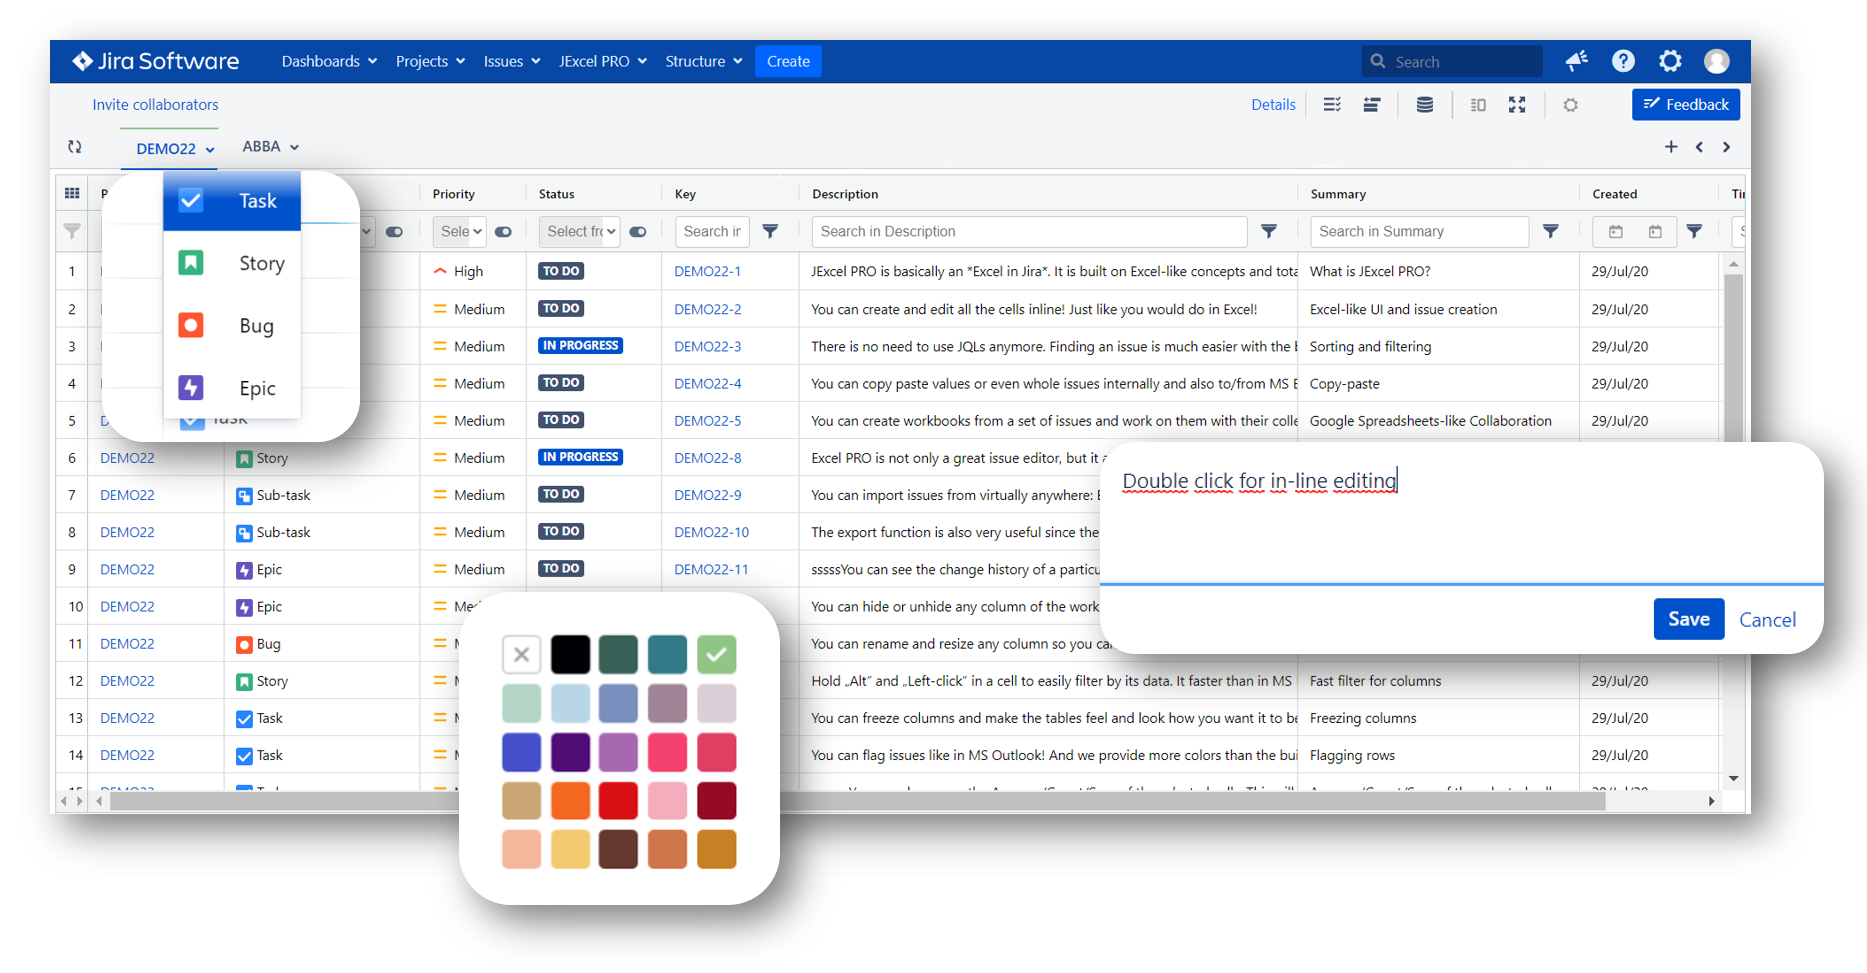Click the Save button in inline editor
This screenshot has height=973, width=1867.
(x=1689, y=619)
